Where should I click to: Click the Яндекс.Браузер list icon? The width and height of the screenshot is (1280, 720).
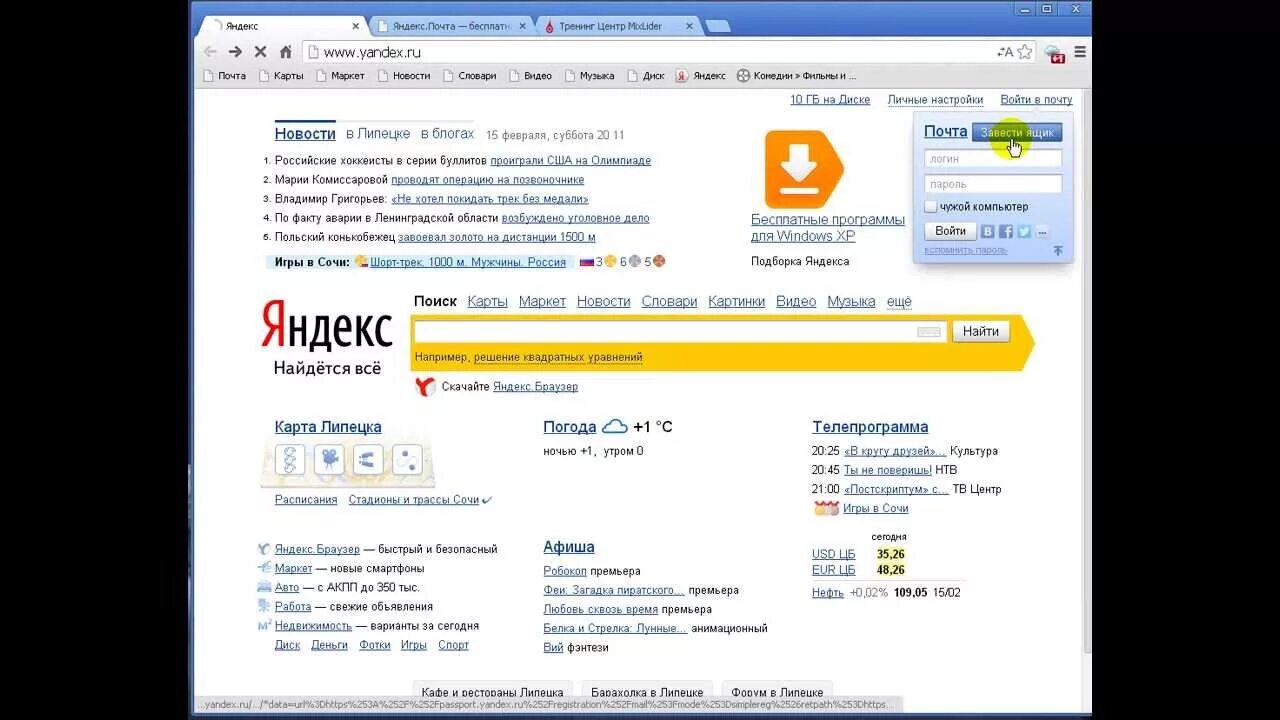264,549
